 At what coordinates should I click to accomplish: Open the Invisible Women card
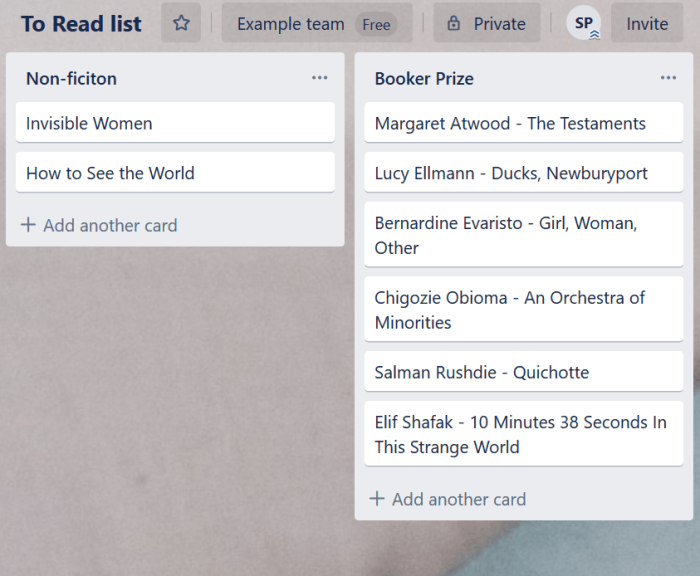[175, 122]
